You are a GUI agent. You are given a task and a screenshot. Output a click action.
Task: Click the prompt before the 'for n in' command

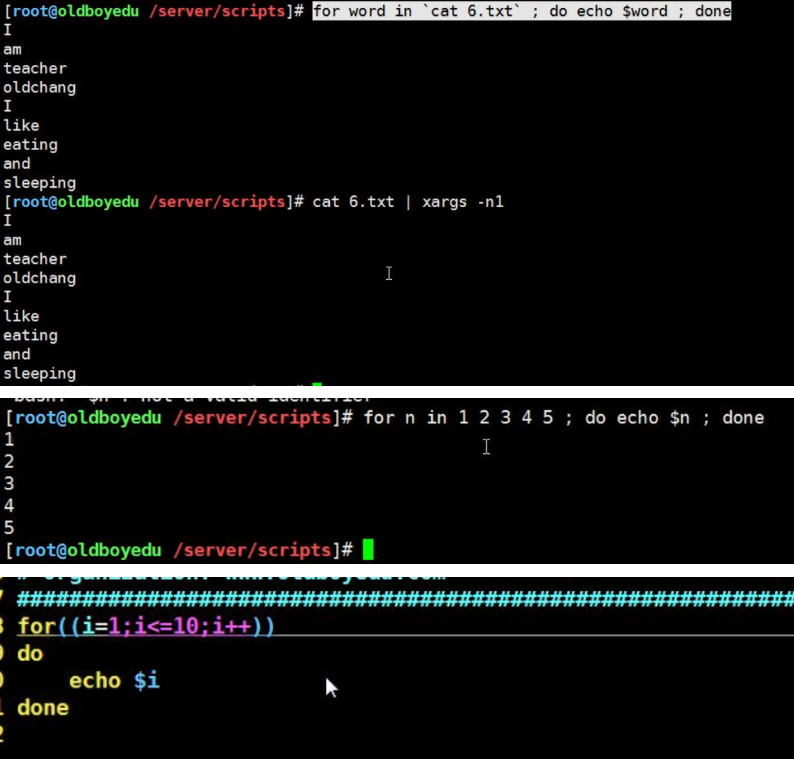click(178, 418)
